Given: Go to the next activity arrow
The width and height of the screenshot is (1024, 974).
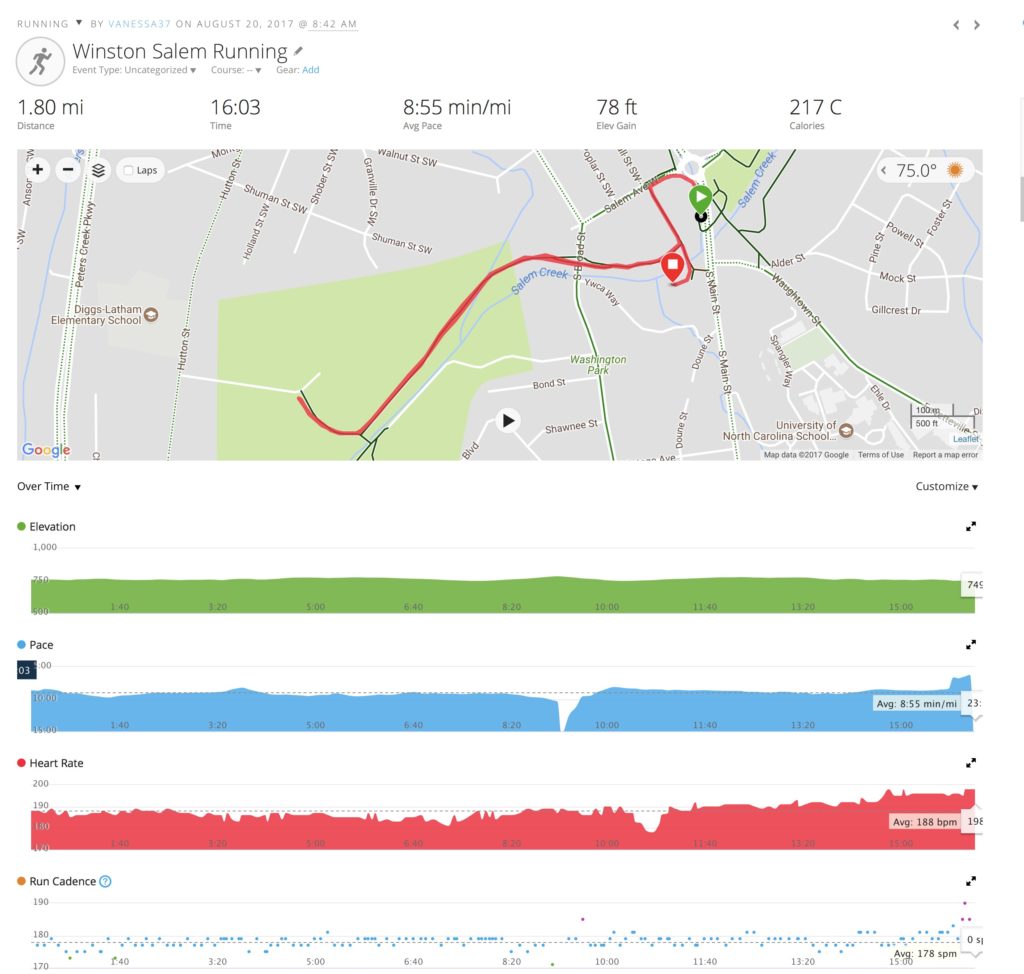Looking at the screenshot, I should [977, 25].
